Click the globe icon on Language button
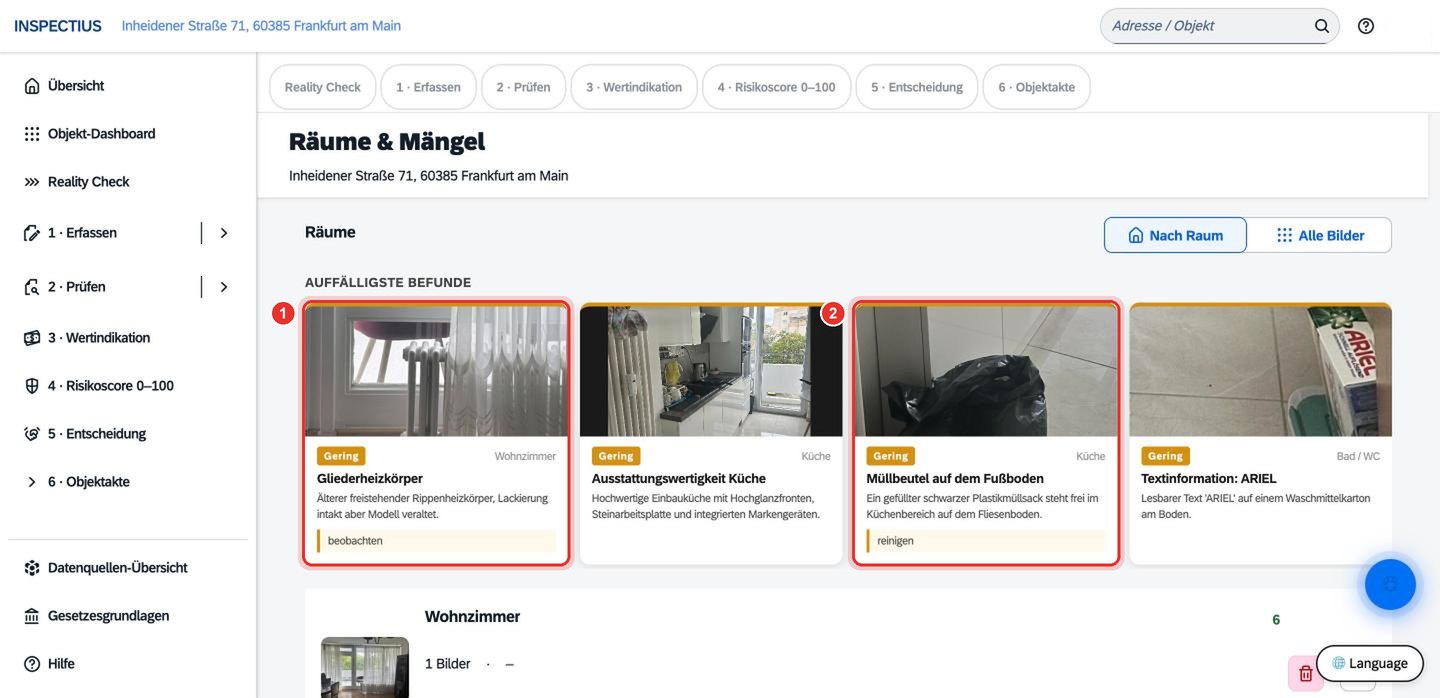1440x698 pixels. 1339,663
